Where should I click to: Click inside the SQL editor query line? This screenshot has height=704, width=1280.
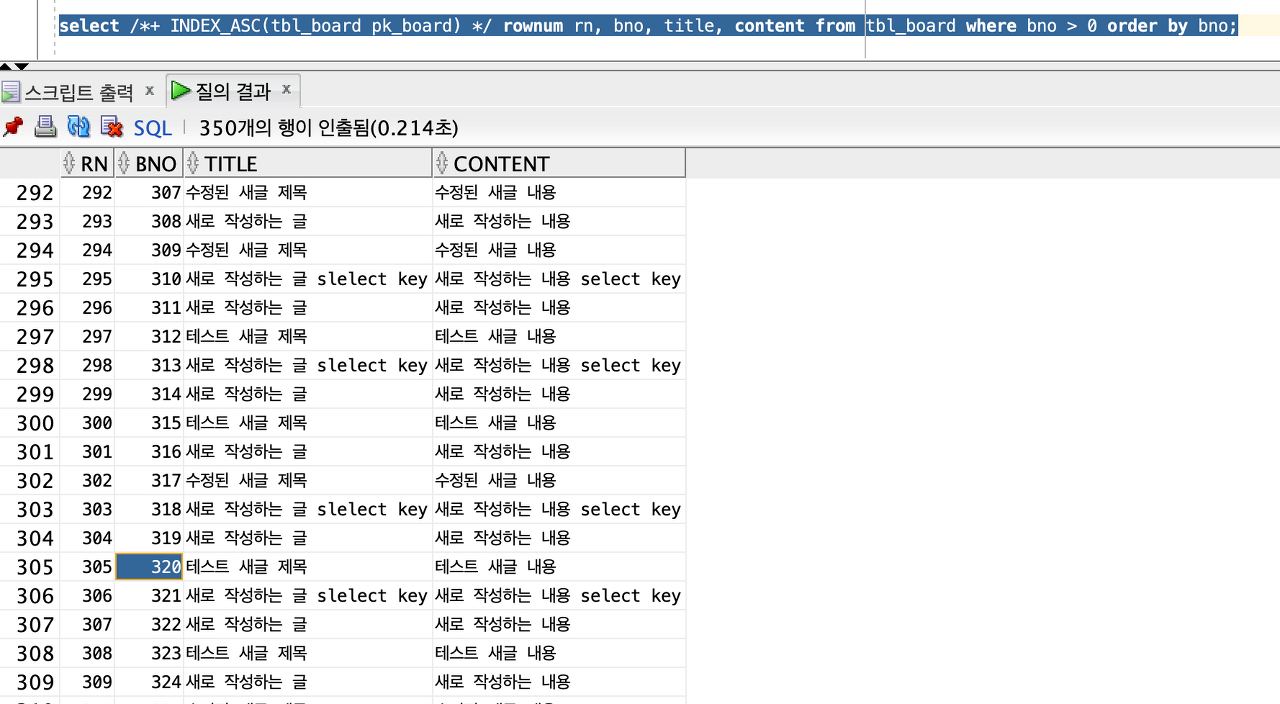pyautogui.click(x=500, y=25)
